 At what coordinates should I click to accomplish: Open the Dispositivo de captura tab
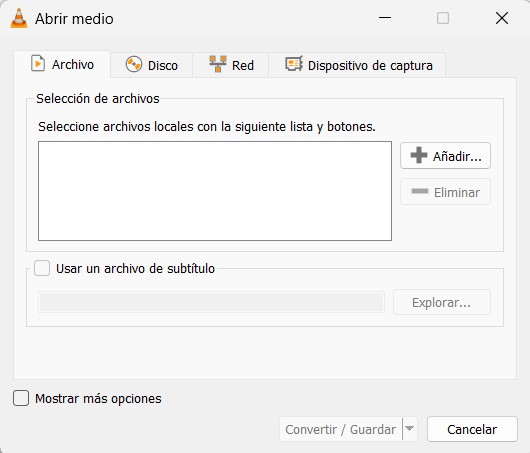357,65
